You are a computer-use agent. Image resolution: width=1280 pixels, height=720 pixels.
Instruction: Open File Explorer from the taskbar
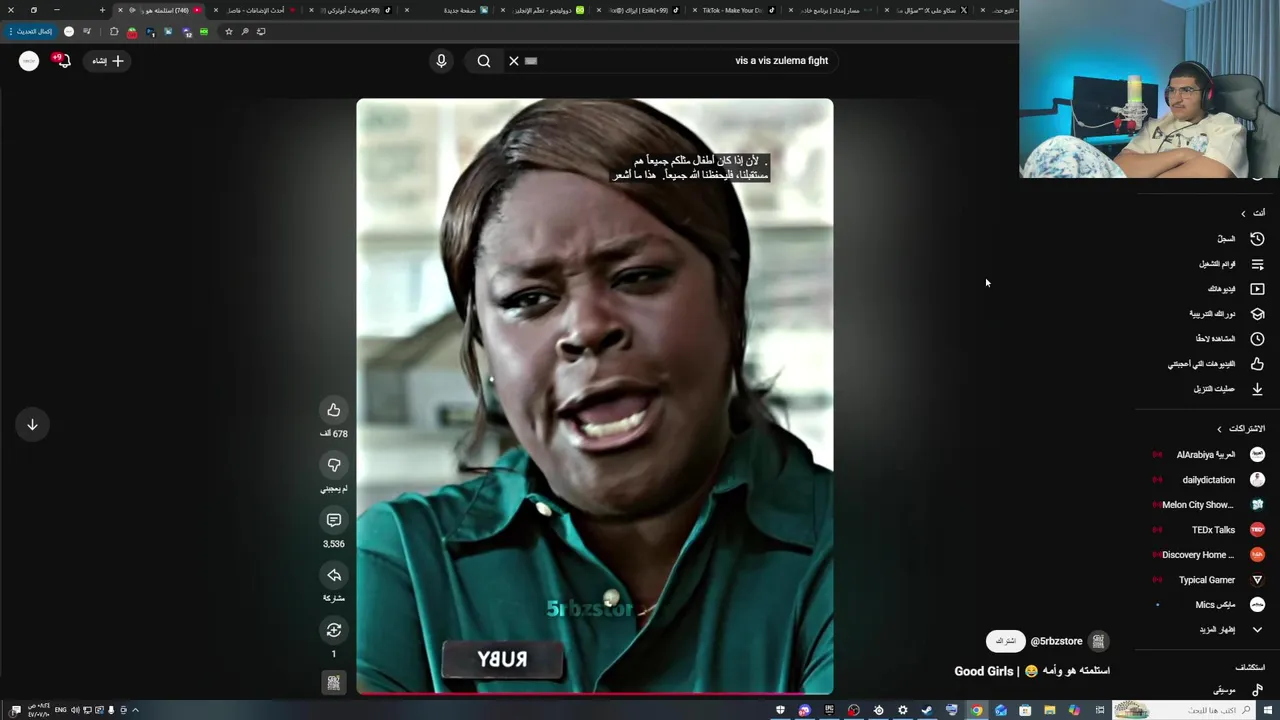(1050, 710)
